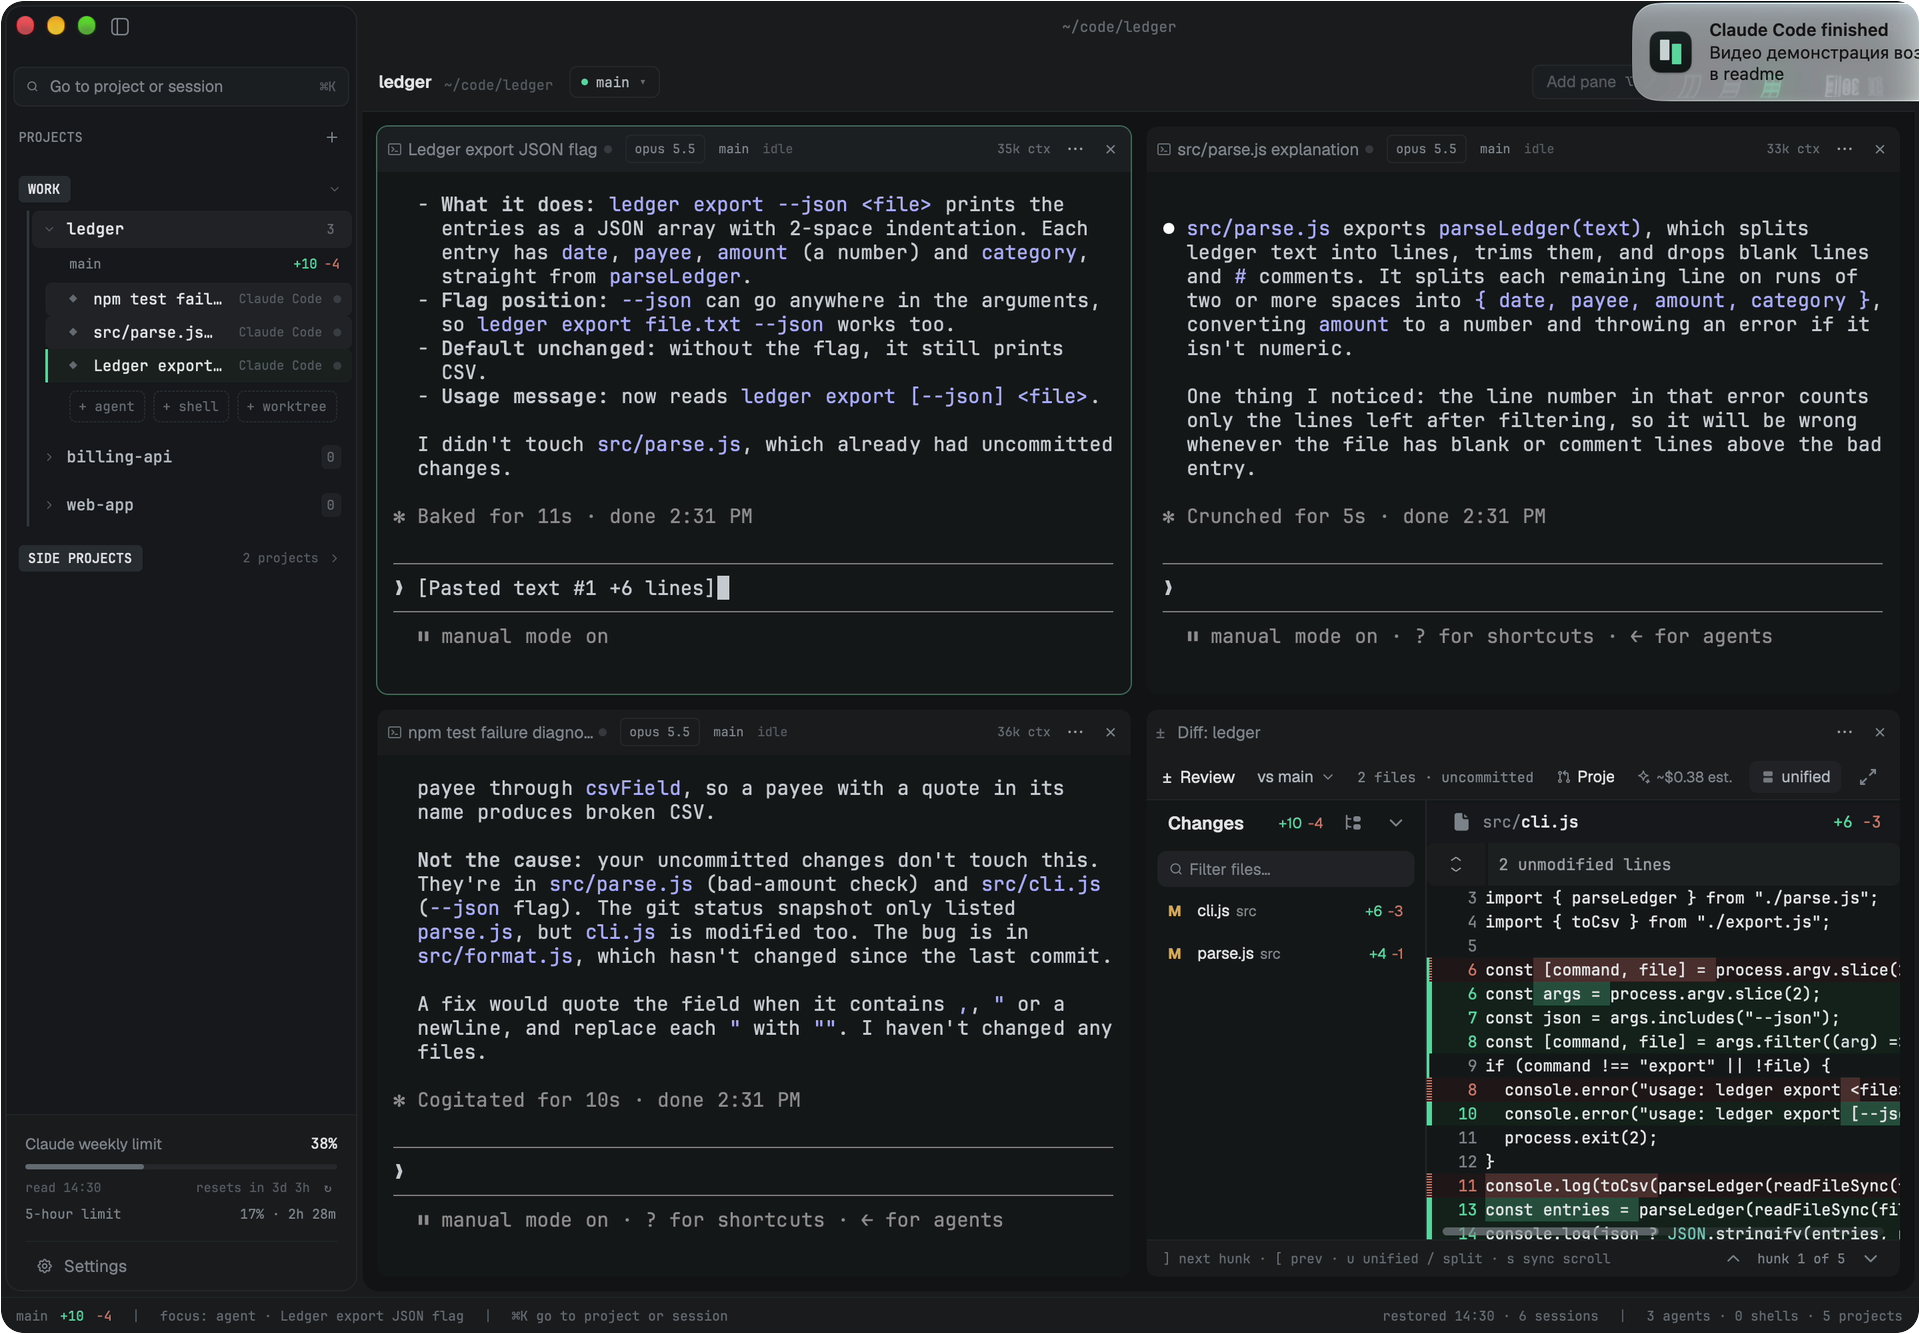Select the npm test fail session
This screenshot has width=1920, height=1334.
[x=198, y=299]
